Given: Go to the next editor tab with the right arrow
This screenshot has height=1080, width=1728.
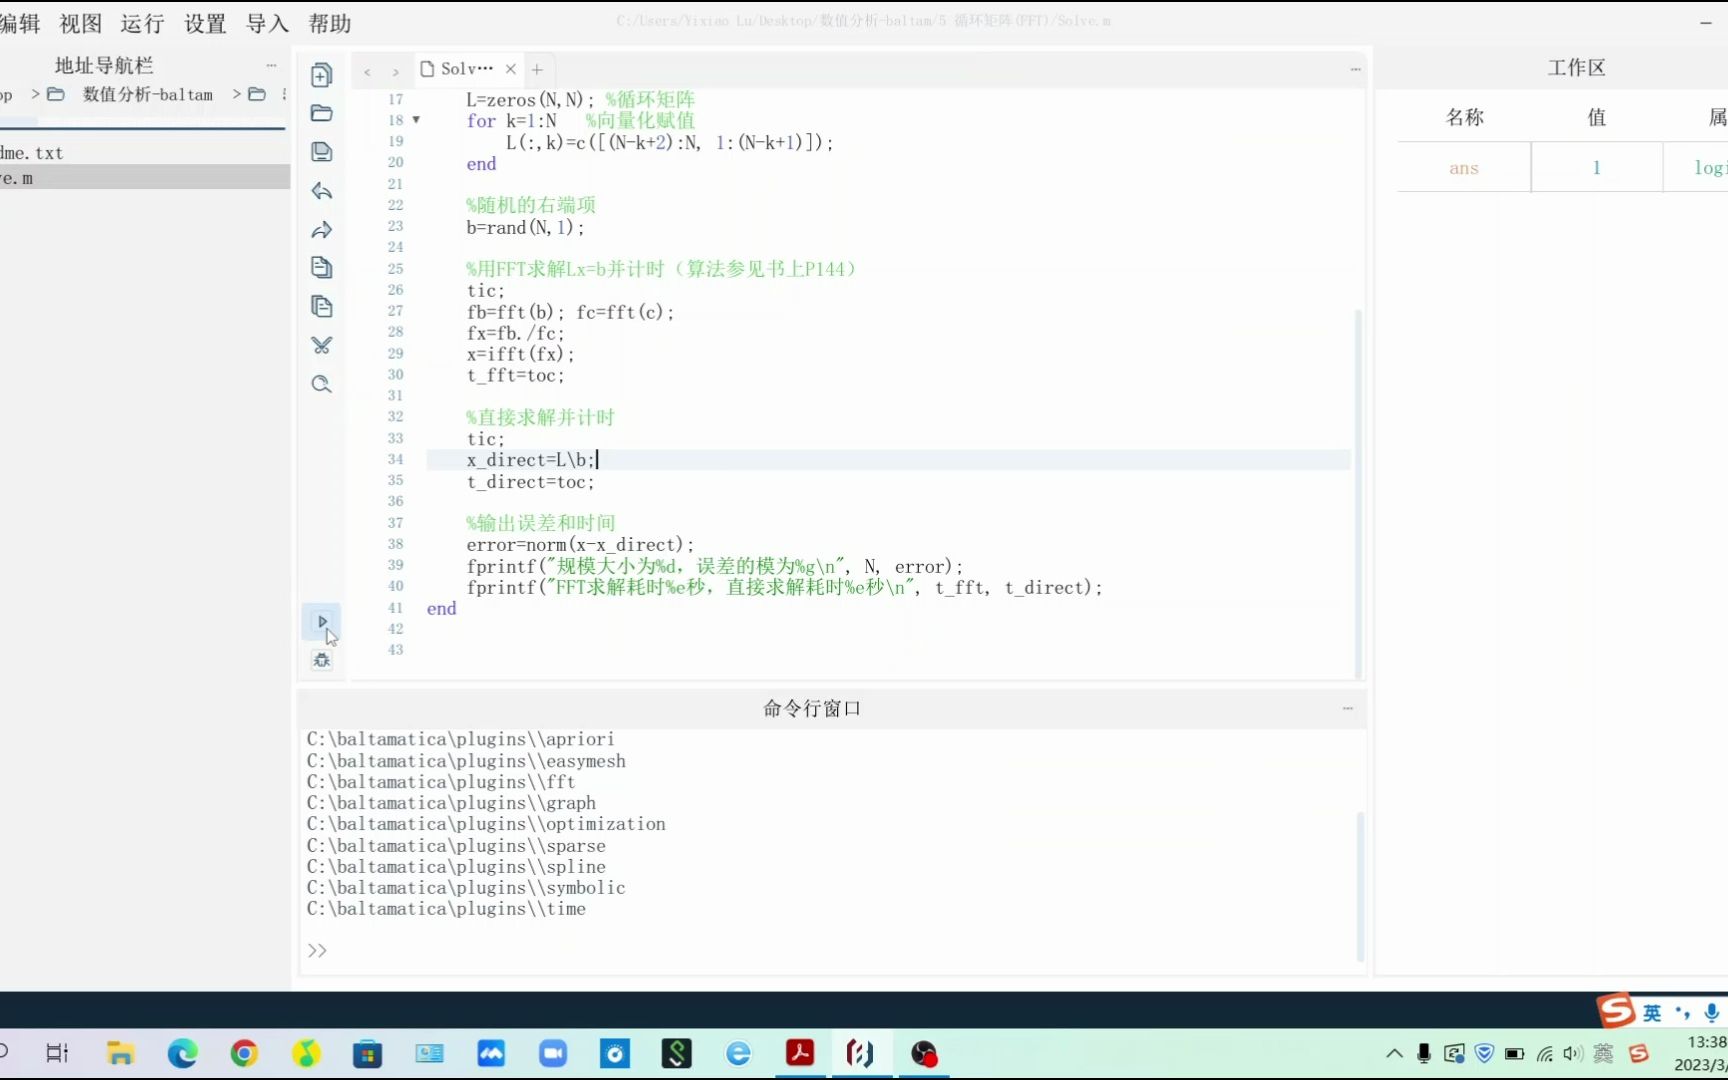Looking at the screenshot, I should [x=396, y=71].
